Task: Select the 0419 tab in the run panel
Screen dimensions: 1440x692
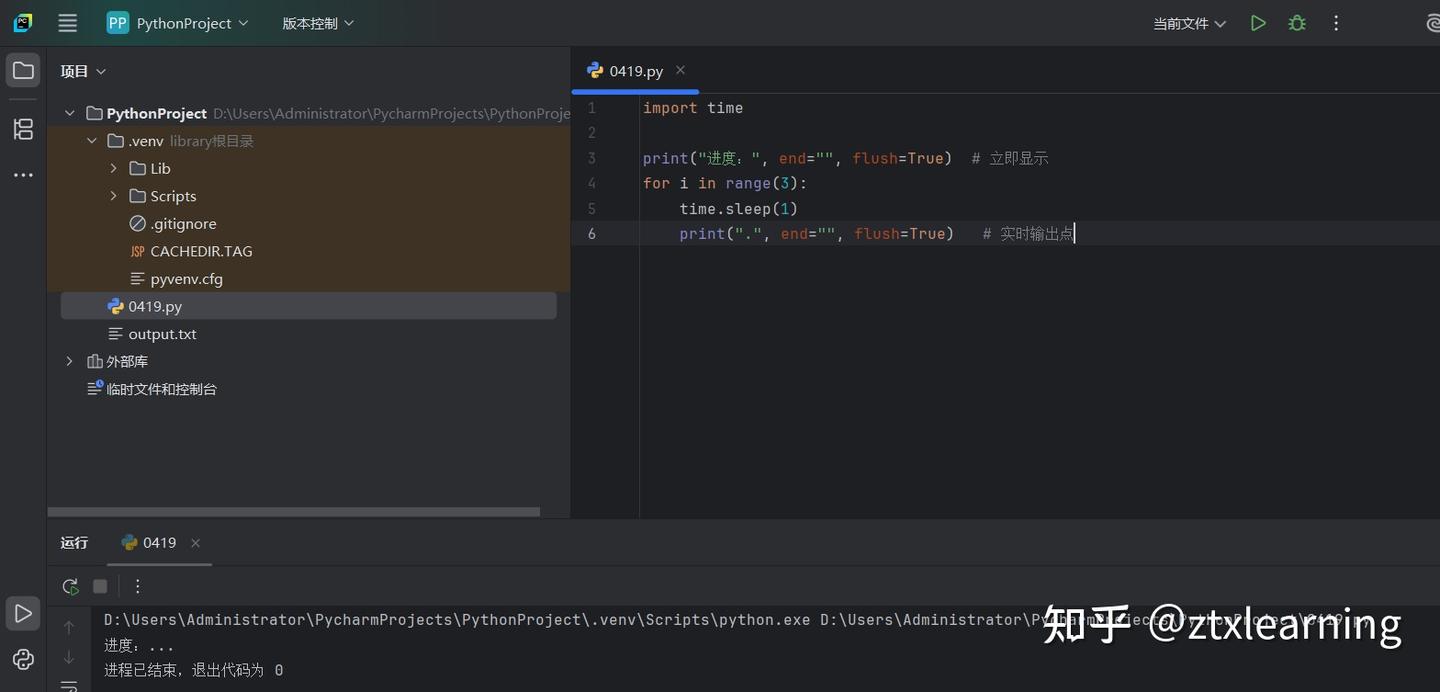Action: click(158, 542)
